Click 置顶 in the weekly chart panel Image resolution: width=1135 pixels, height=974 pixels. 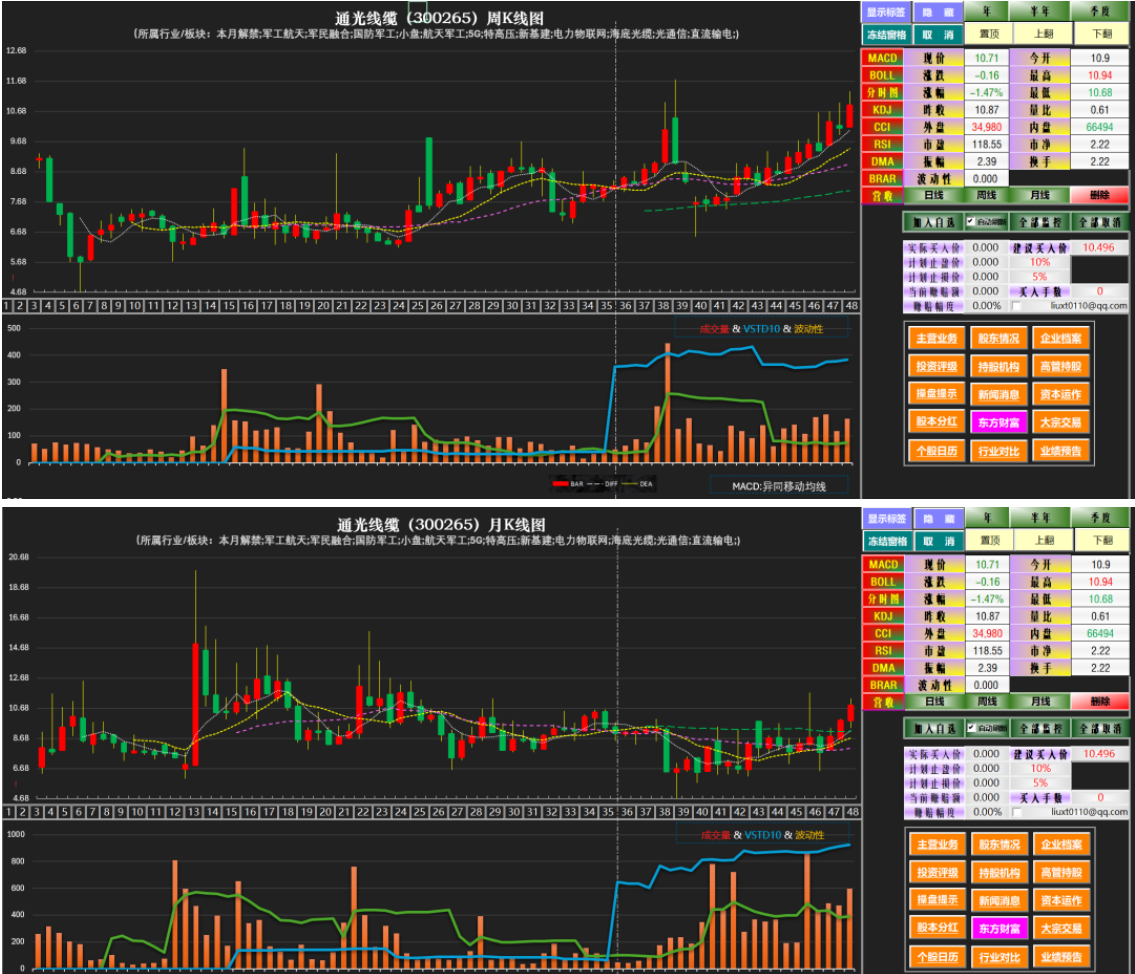point(990,34)
